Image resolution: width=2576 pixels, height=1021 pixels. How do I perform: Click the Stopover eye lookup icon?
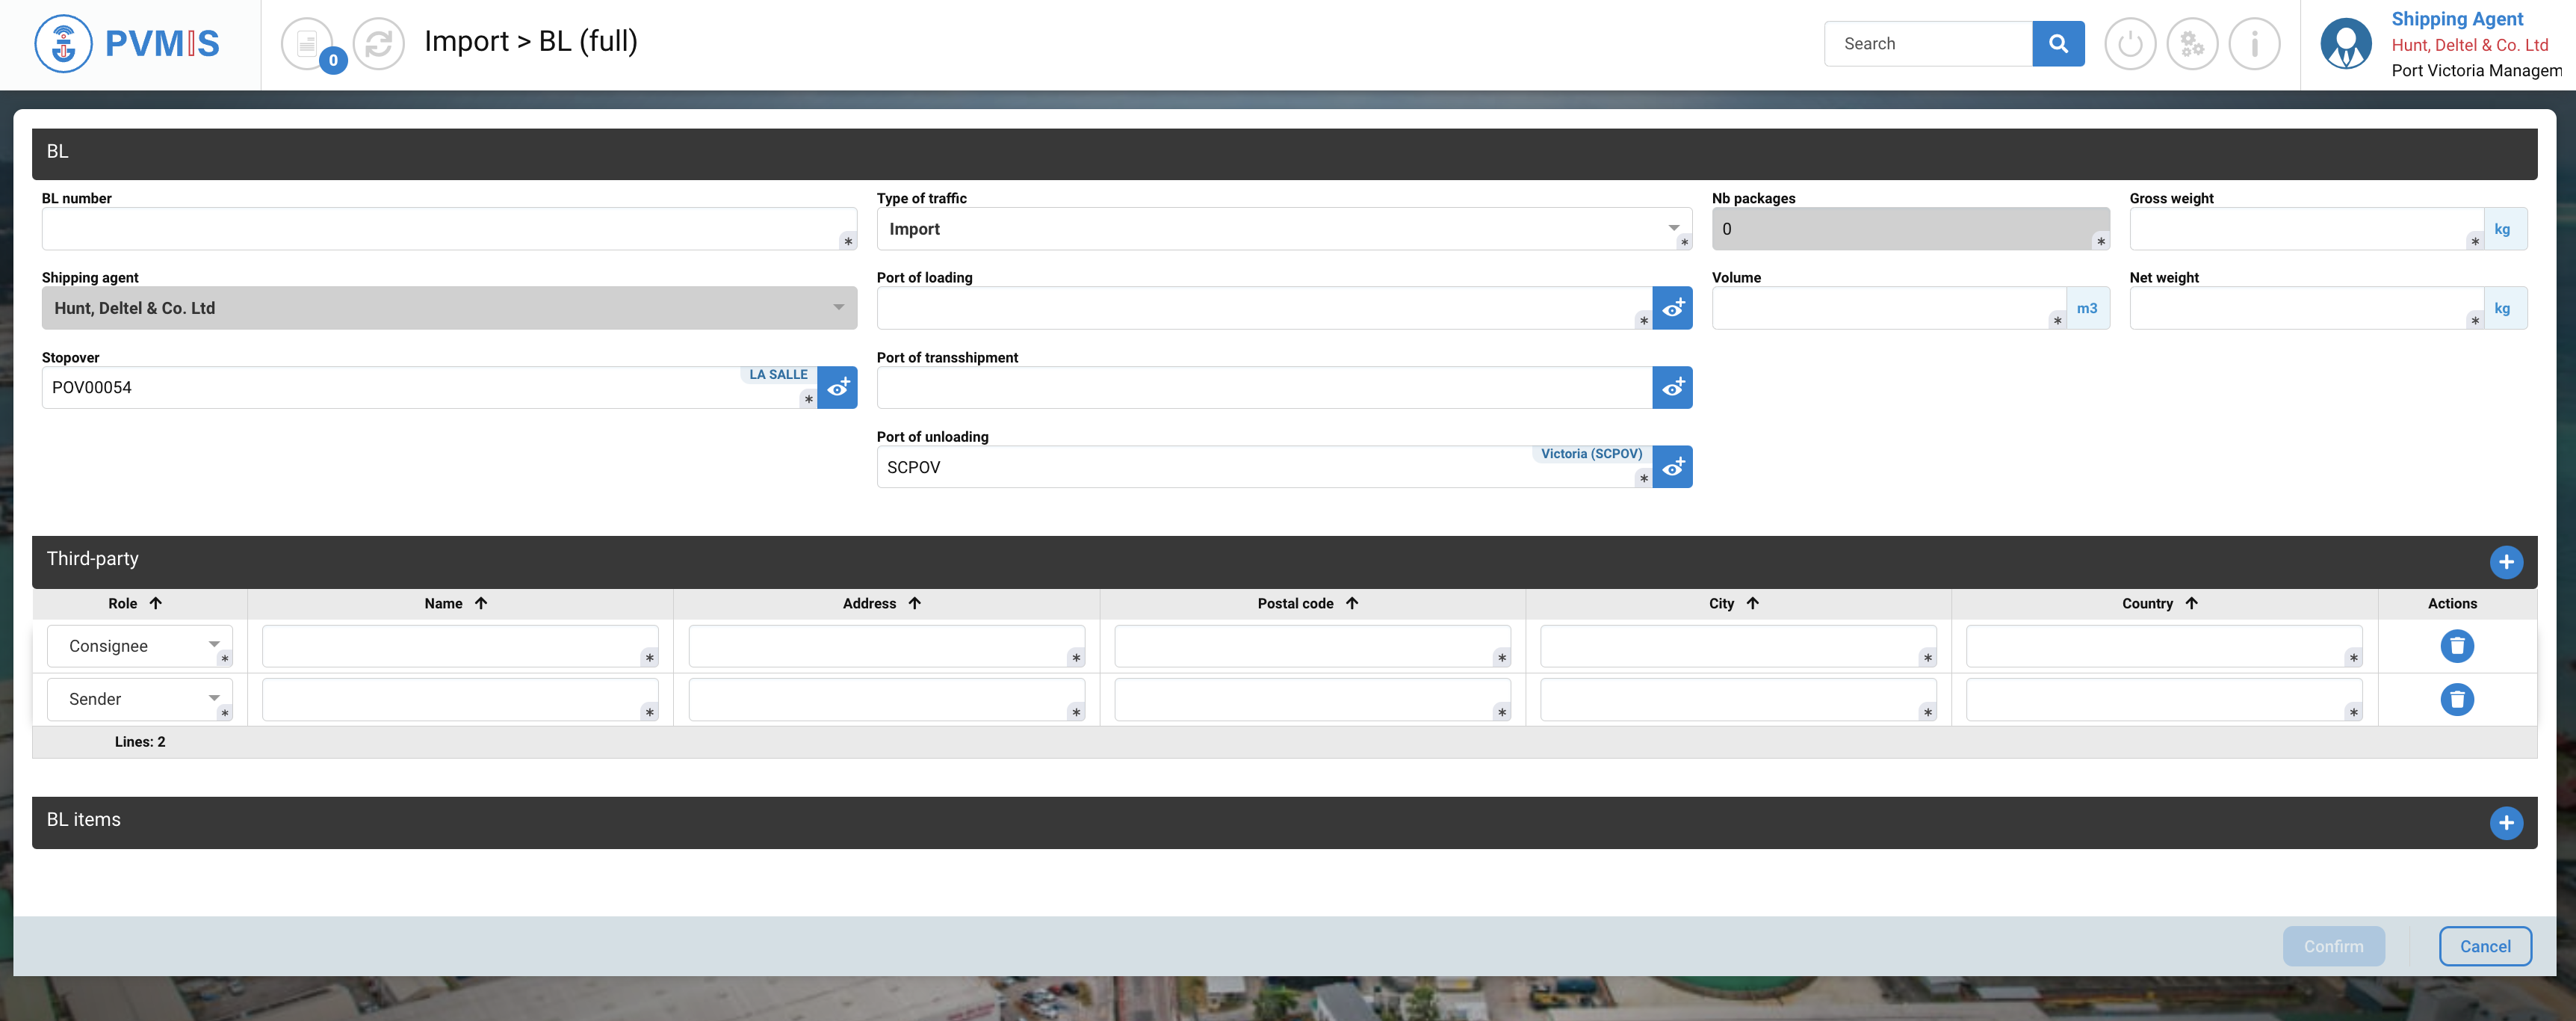[837, 387]
